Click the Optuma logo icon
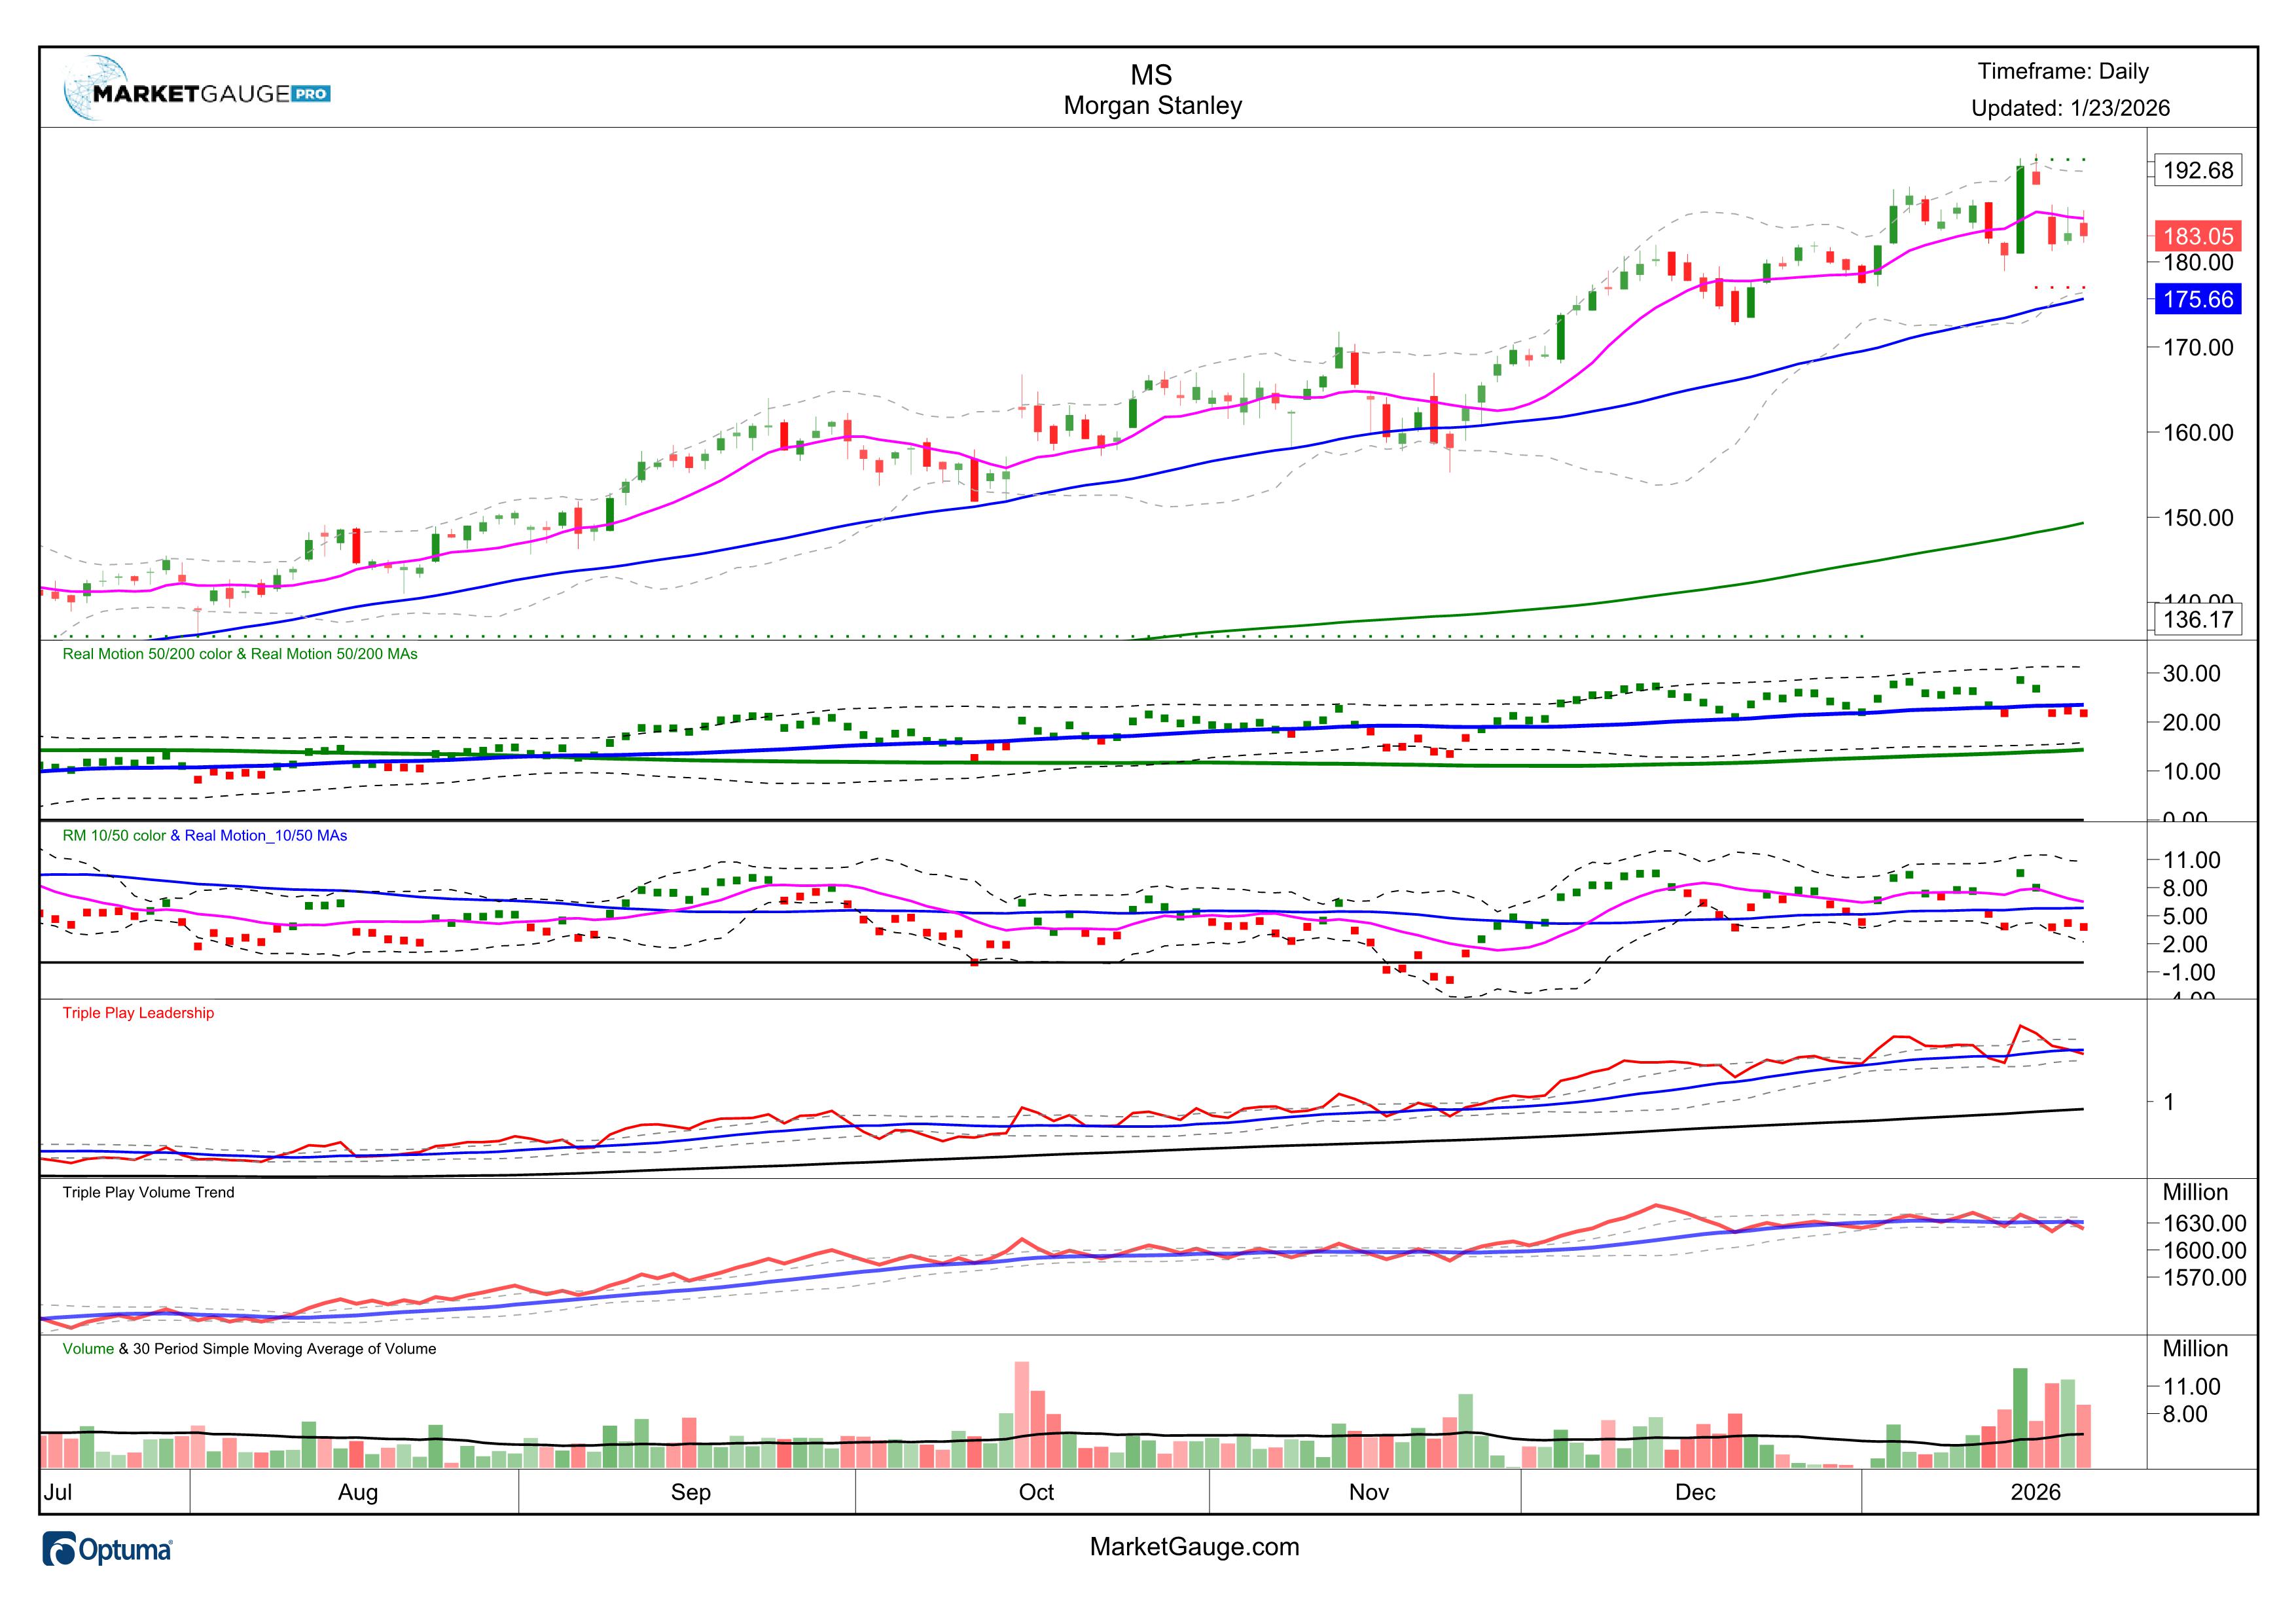Image resolution: width=2296 pixels, height=1624 pixels. [x=60, y=1549]
